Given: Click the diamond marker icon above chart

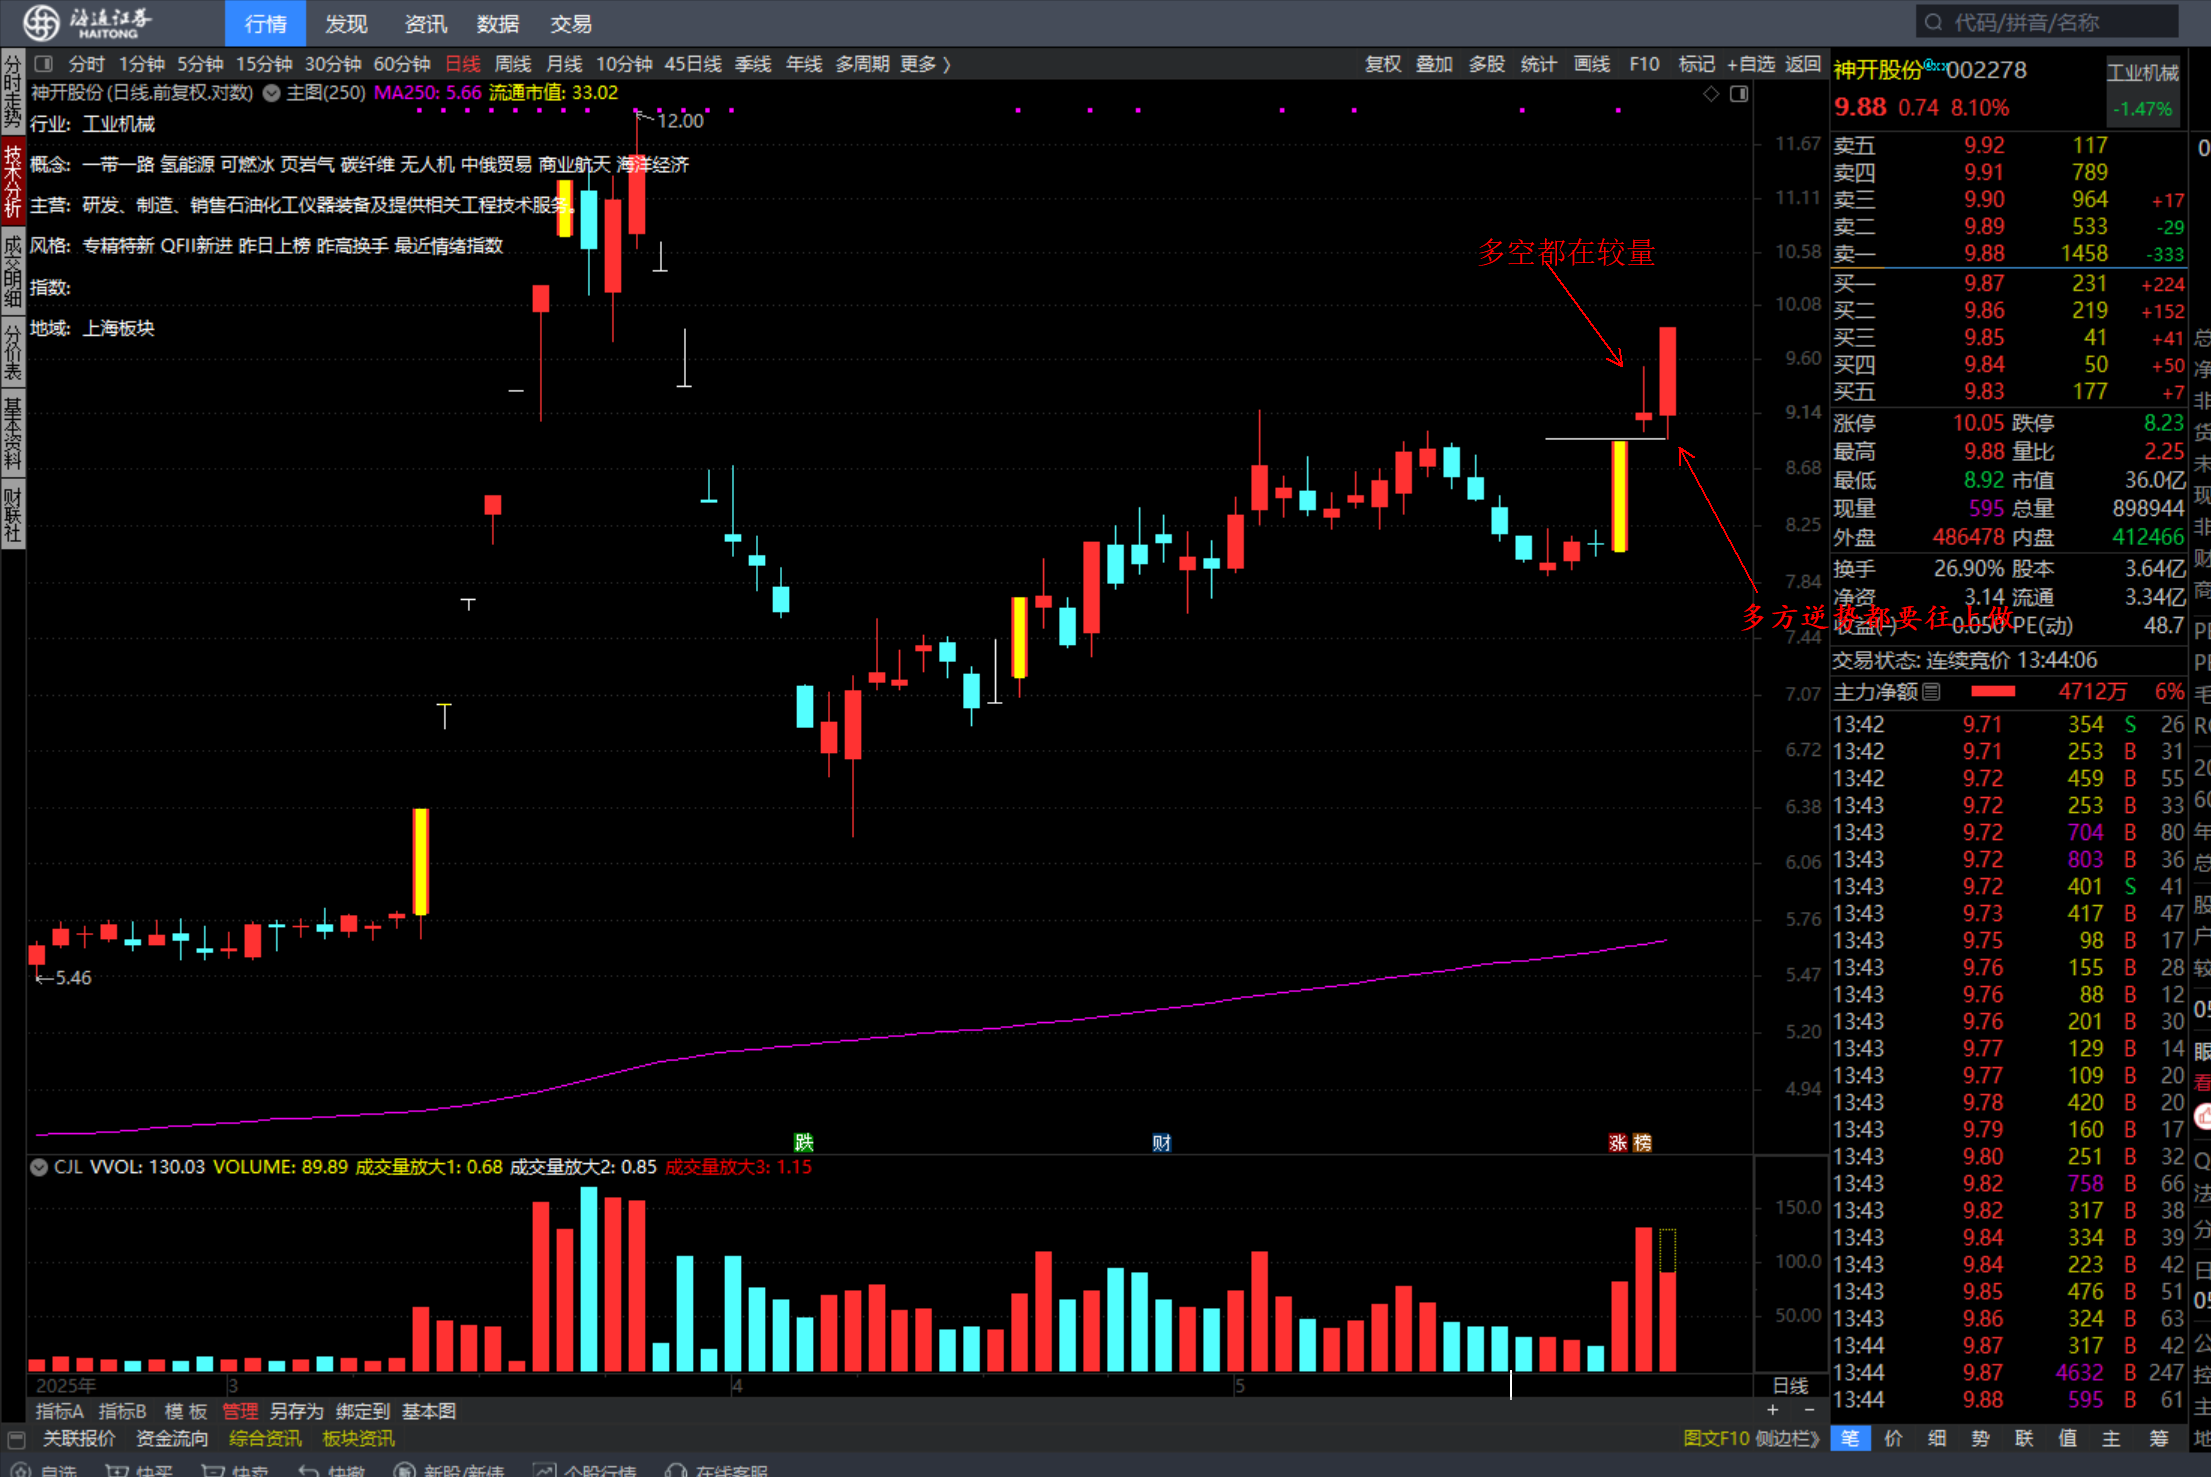Looking at the screenshot, I should pos(1711,93).
